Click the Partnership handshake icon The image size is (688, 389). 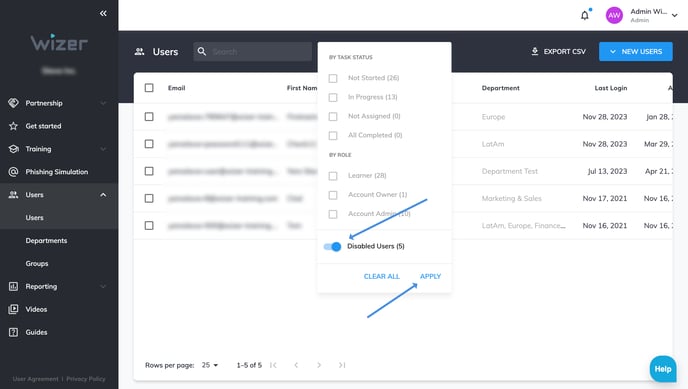[14, 103]
